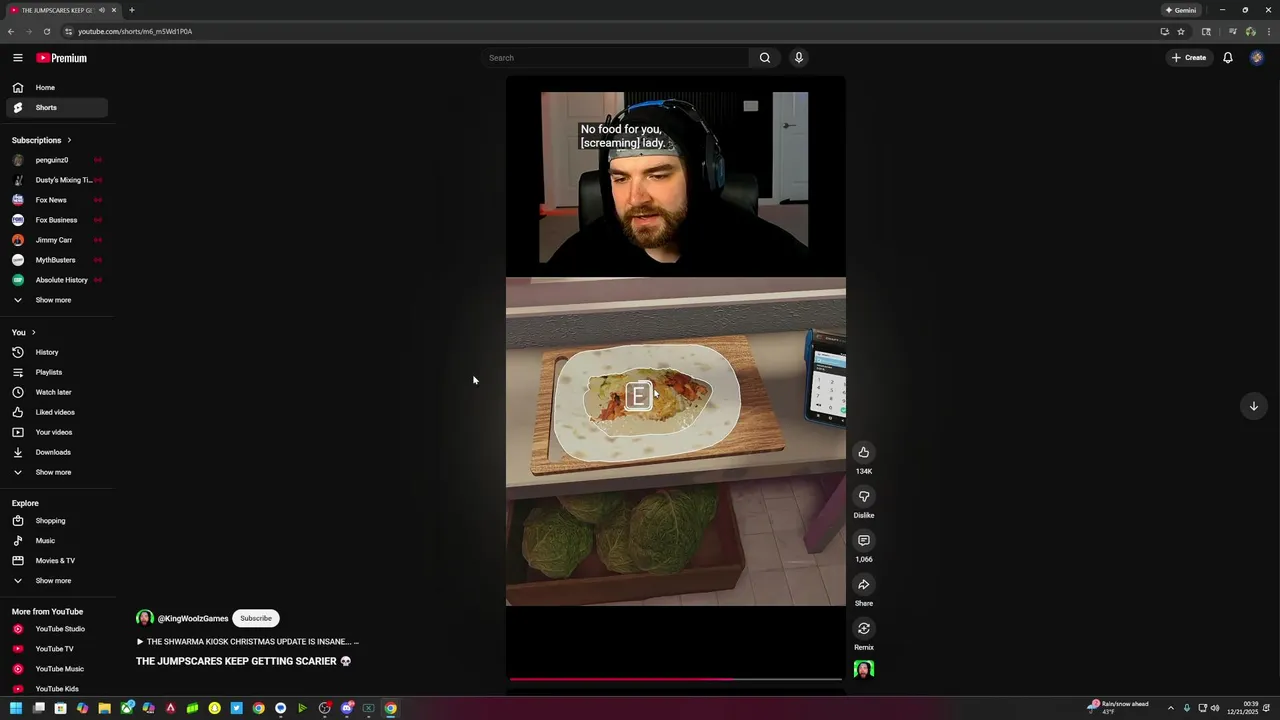Open YouTube Music
This screenshot has width=1280, height=720.
coord(57,669)
